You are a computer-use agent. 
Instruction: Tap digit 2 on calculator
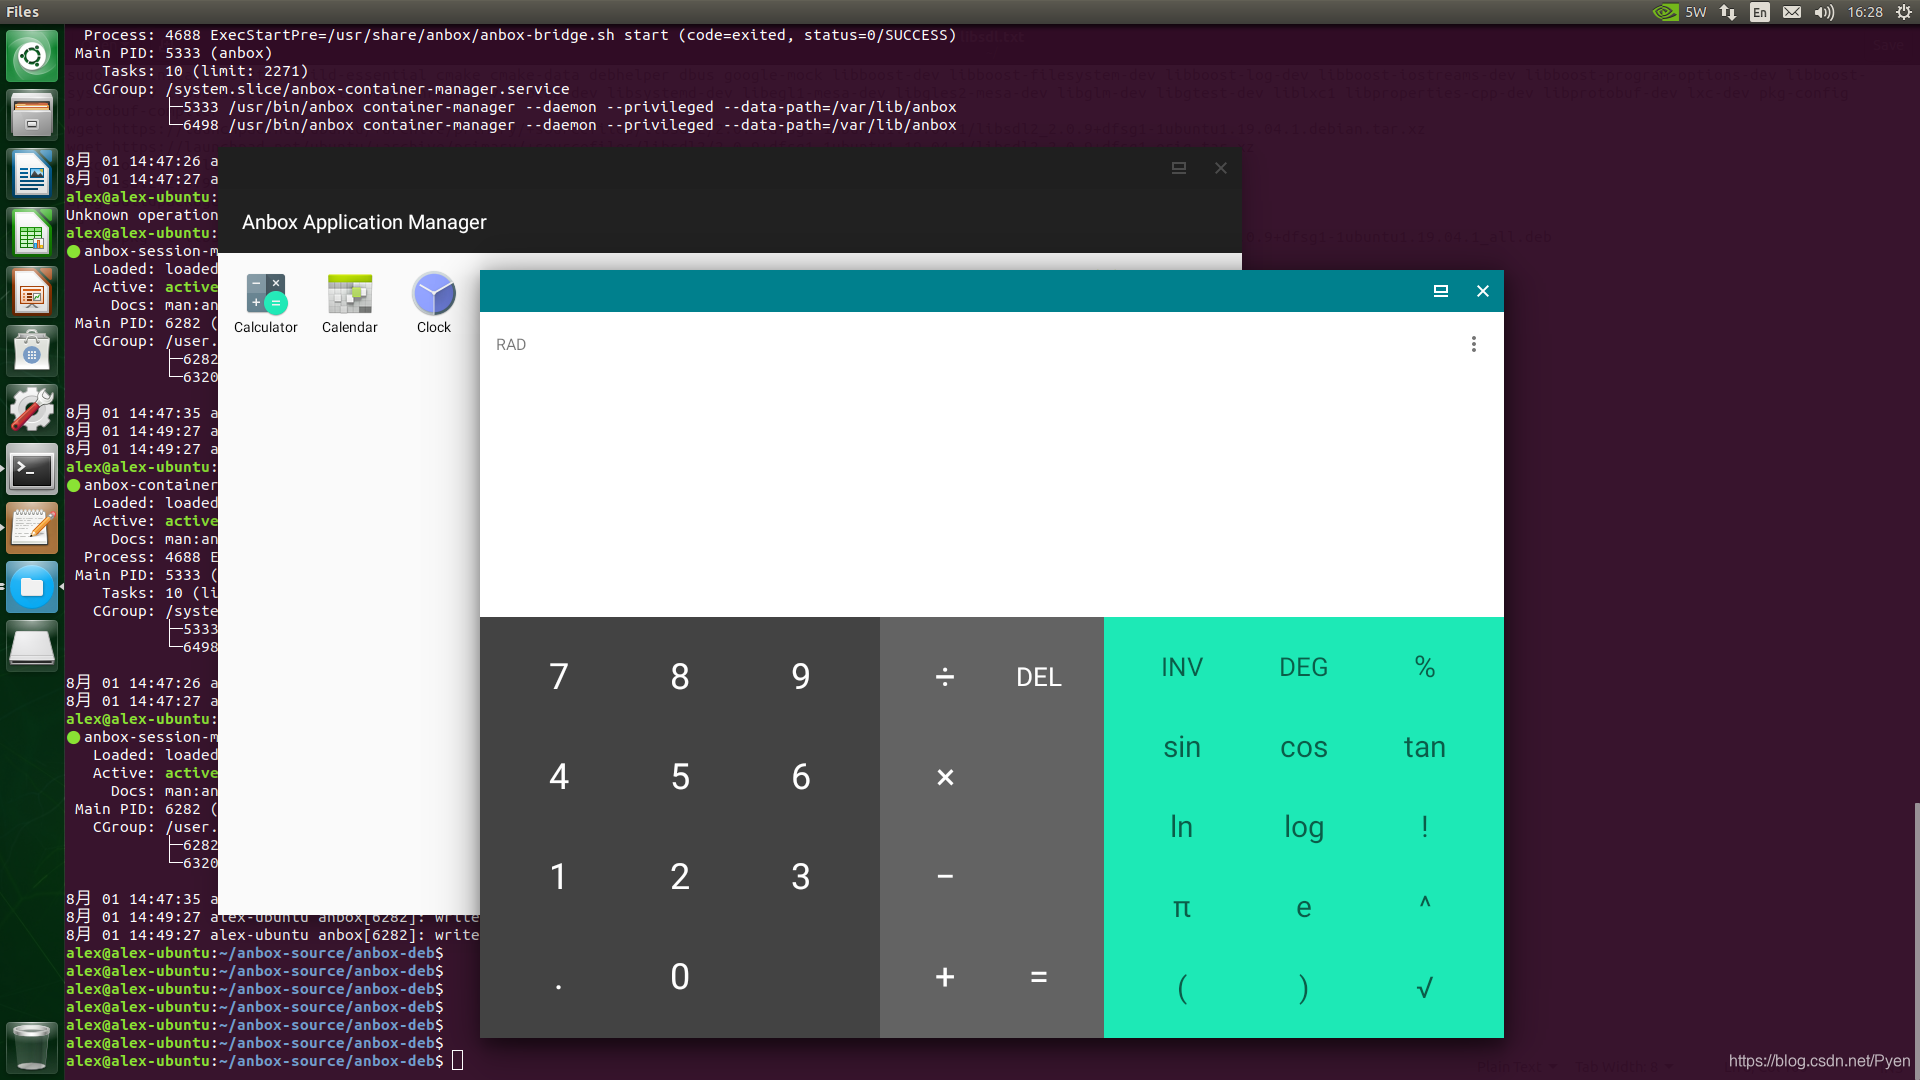point(680,877)
